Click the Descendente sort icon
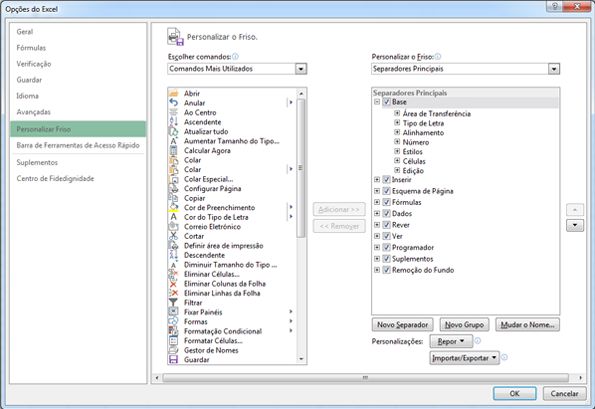 pyautogui.click(x=173, y=255)
